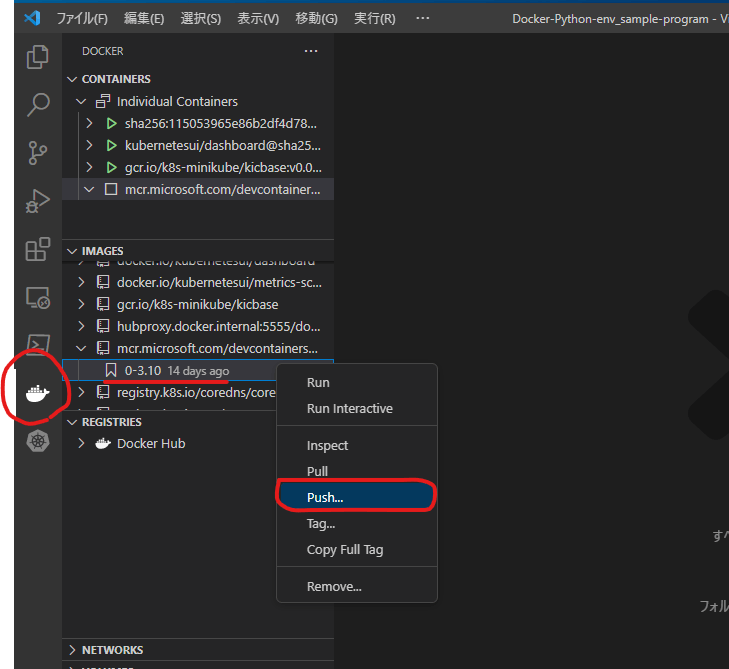Expand gcr.io/k8s-minikube/kicbase:v0.0 container
Image resolution: width=729 pixels, height=669 pixels.
coord(89,167)
